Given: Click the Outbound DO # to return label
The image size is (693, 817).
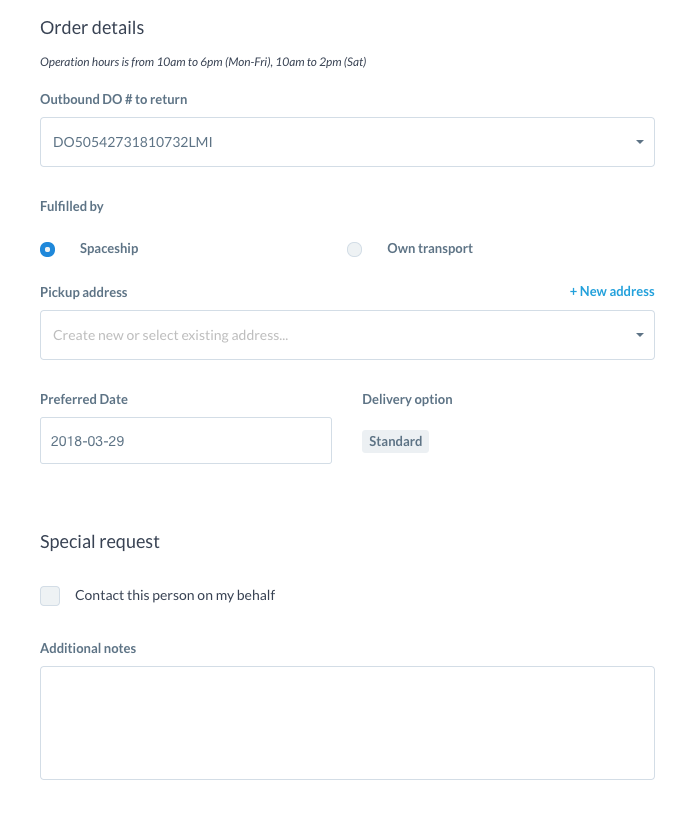Looking at the screenshot, I should pyautogui.click(x=113, y=99).
